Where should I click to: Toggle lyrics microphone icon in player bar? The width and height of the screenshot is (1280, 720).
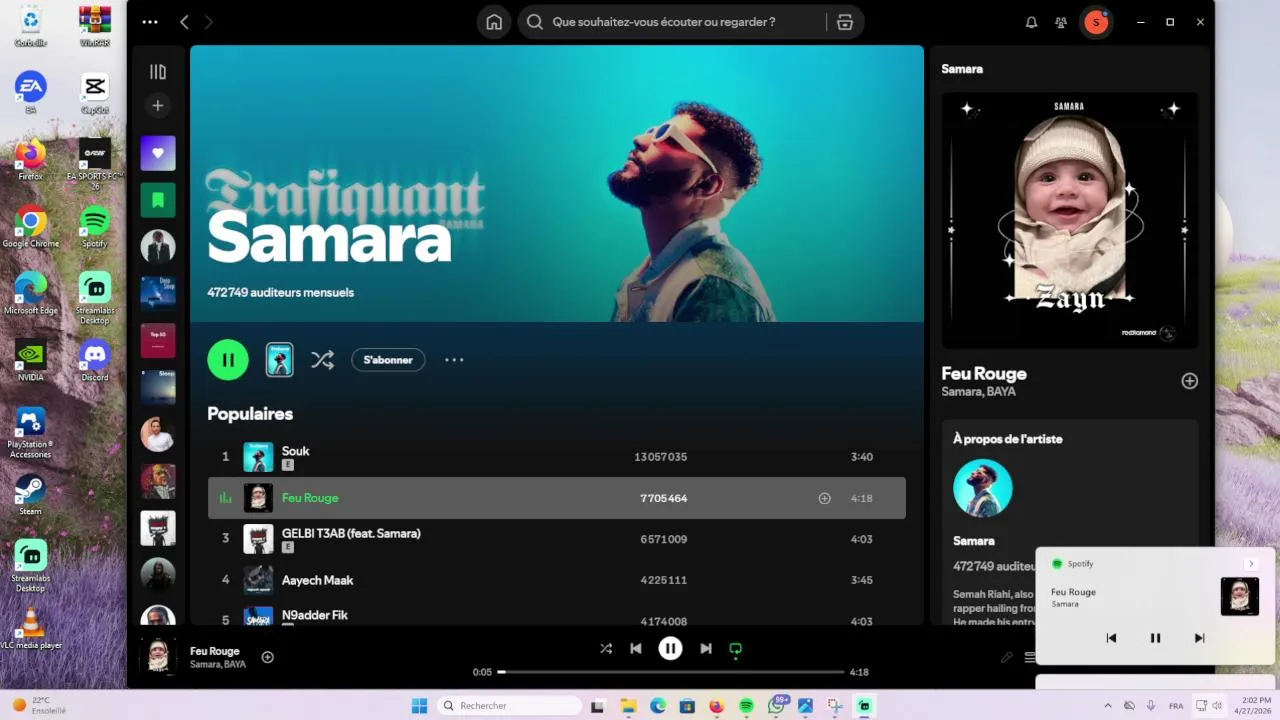click(x=1007, y=657)
